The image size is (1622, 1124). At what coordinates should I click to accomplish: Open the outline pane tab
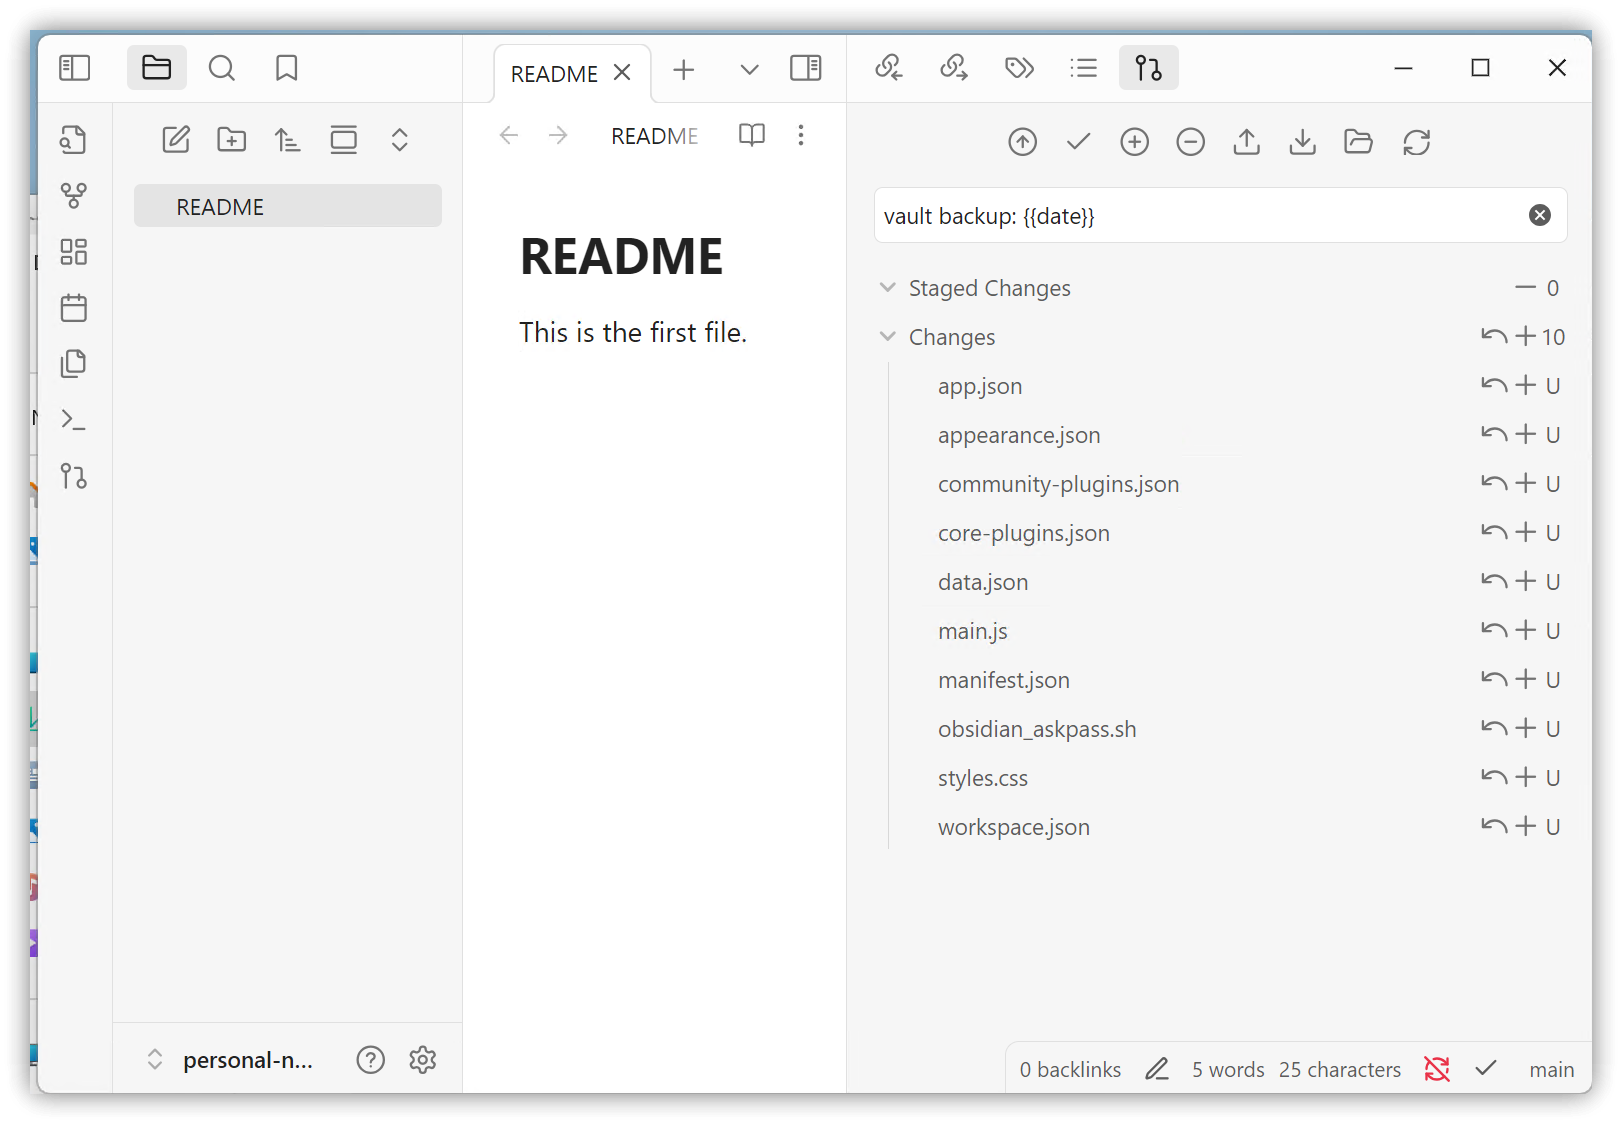1084,68
